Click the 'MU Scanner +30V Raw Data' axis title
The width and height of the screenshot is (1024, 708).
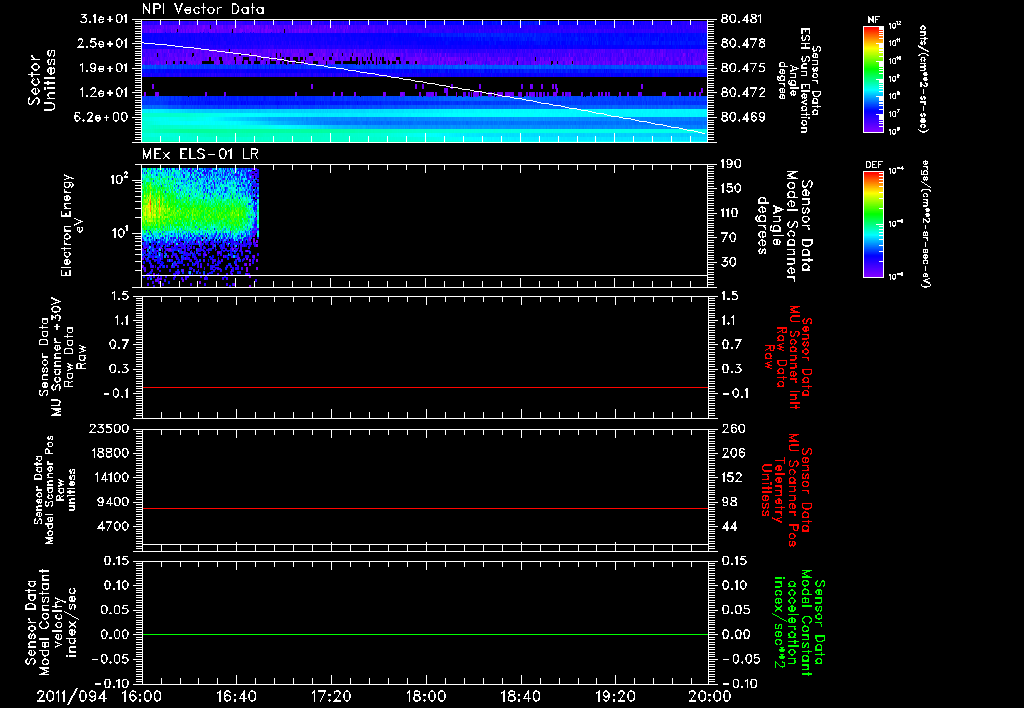62,357
